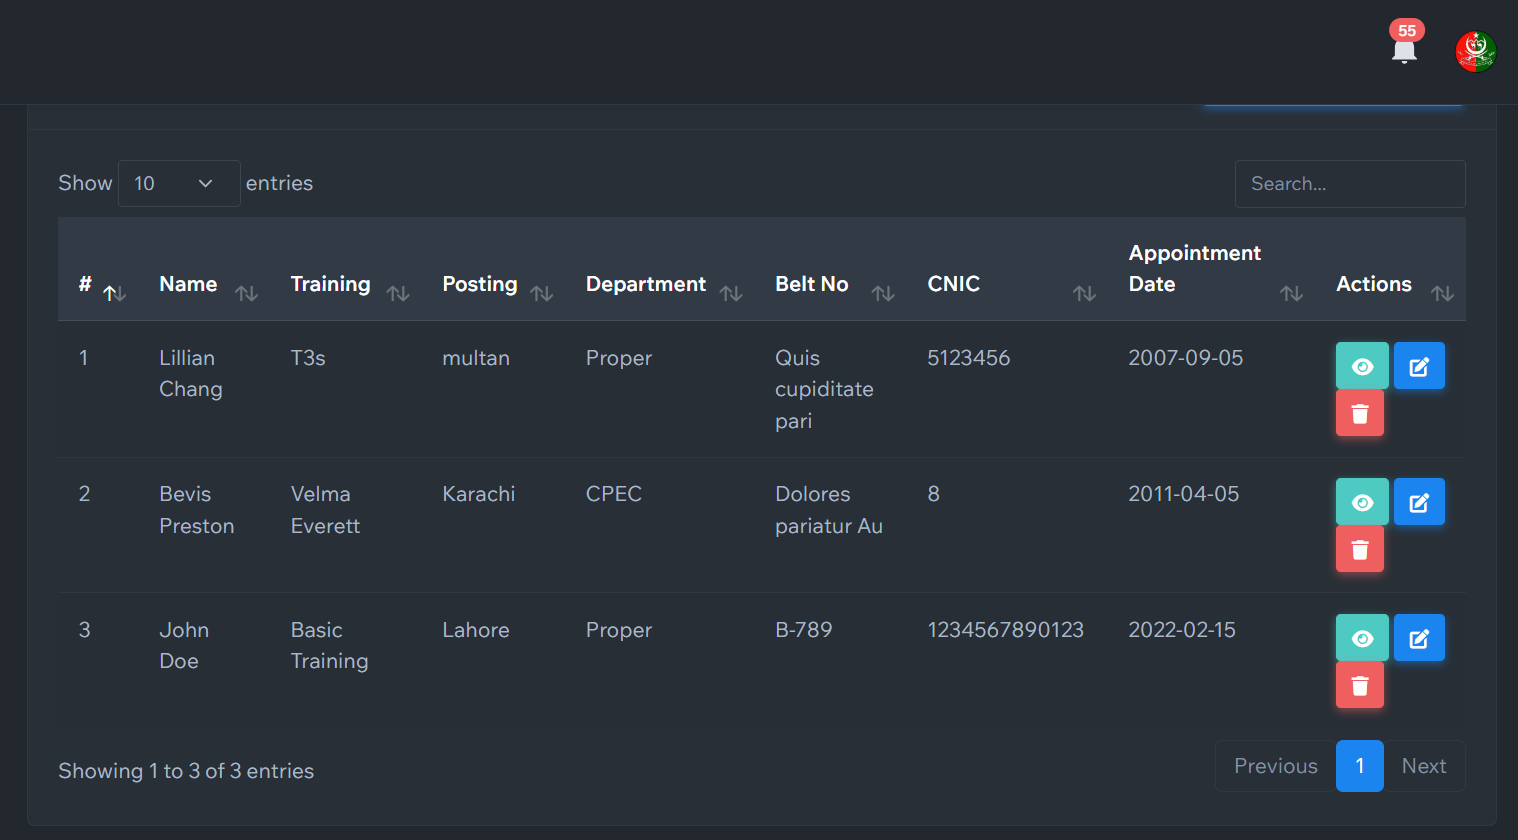Delete the Lillian Chang record

click(1360, 413)
